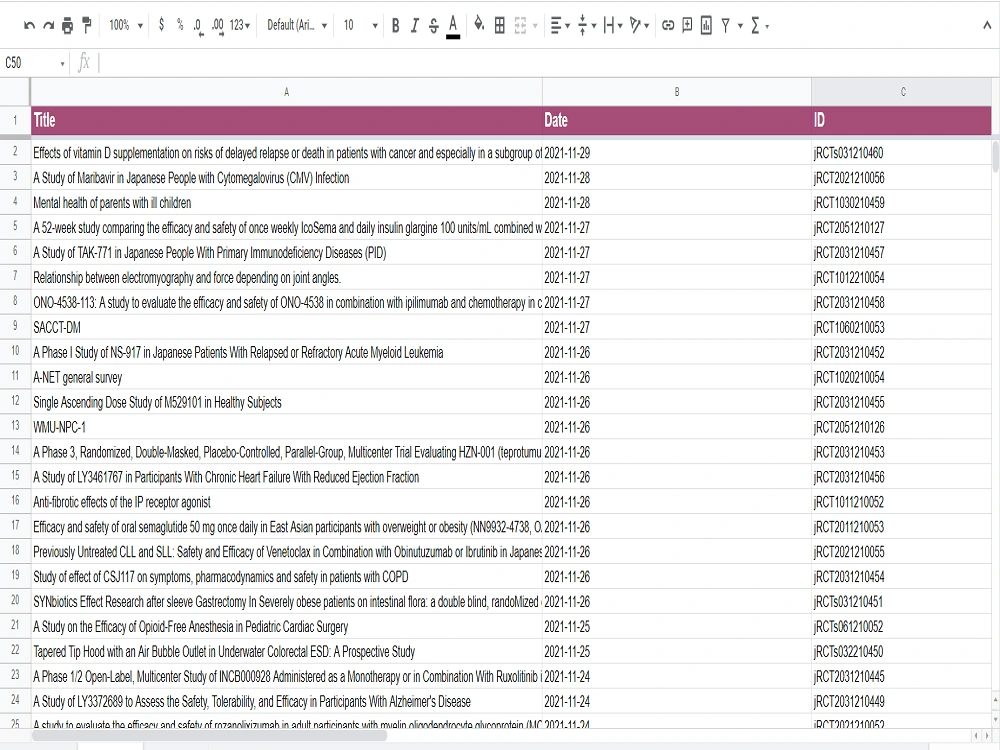Viewport: 1000px width, 750px height.
Task: Click 'Single Ascending Dose Study of M529101' cell
Action: click(286, 402)
